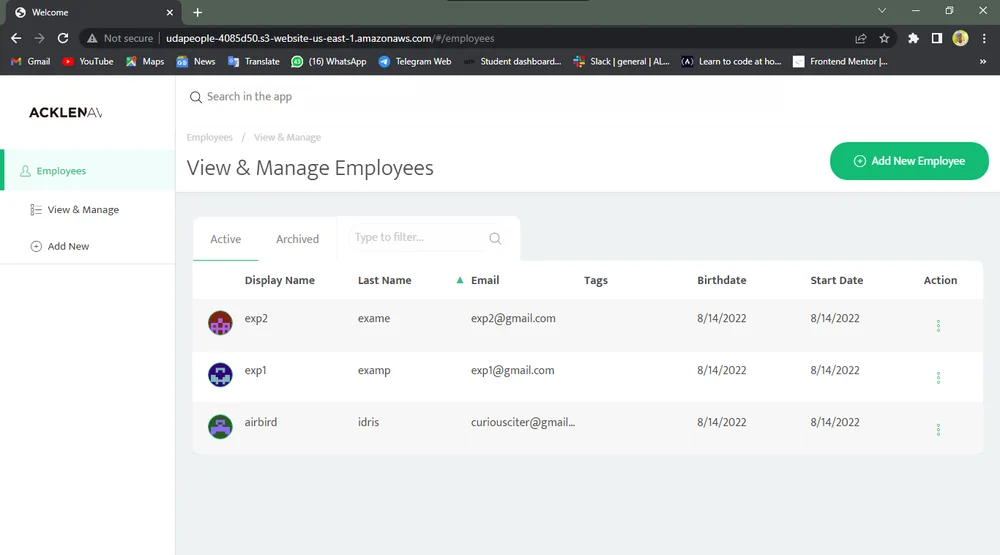Click curiousciter@gmail email cell

click(522, 422)
